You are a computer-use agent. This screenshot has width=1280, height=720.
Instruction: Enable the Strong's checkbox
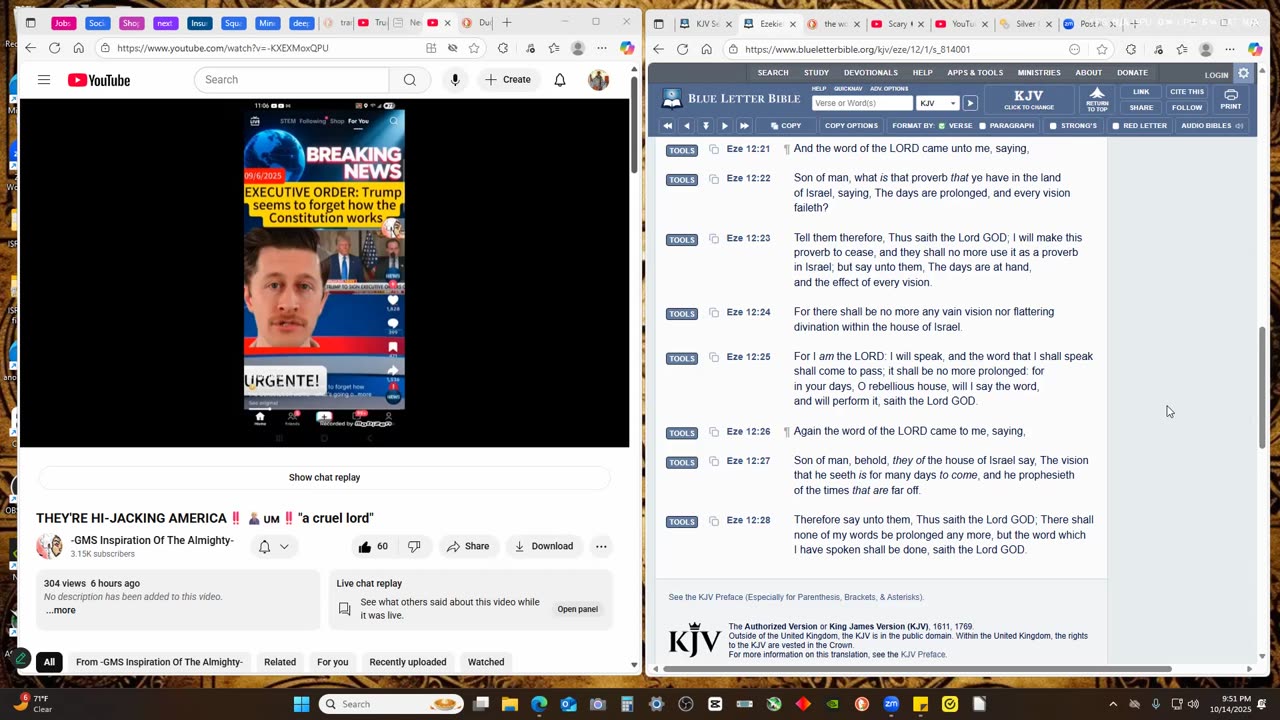coord(1053,126)
